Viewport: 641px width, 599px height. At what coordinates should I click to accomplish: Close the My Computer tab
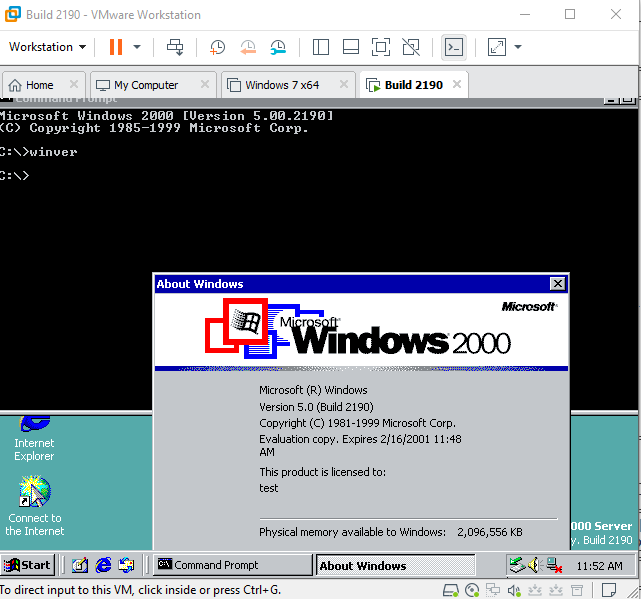coord(205,84)
